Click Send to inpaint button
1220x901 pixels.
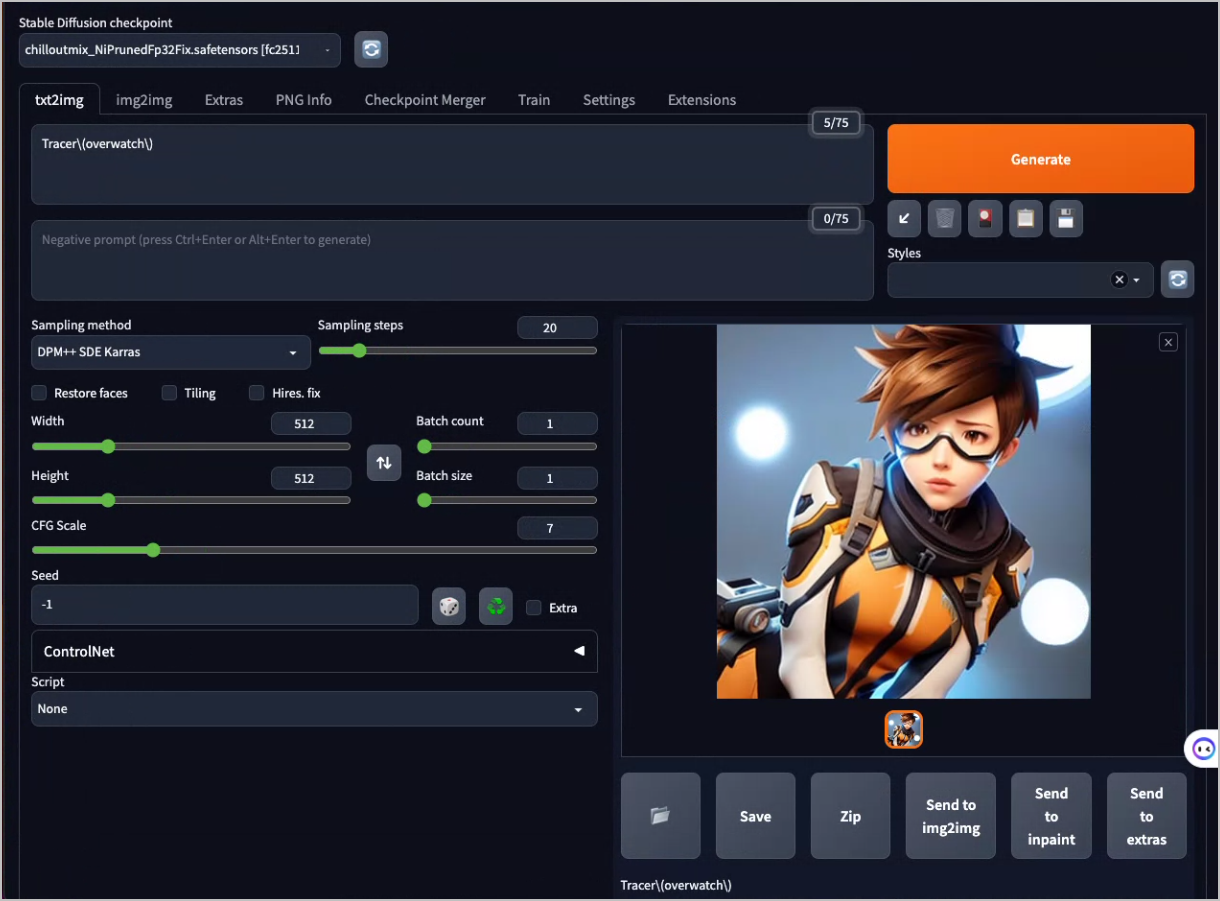(x=1051, y=816)
